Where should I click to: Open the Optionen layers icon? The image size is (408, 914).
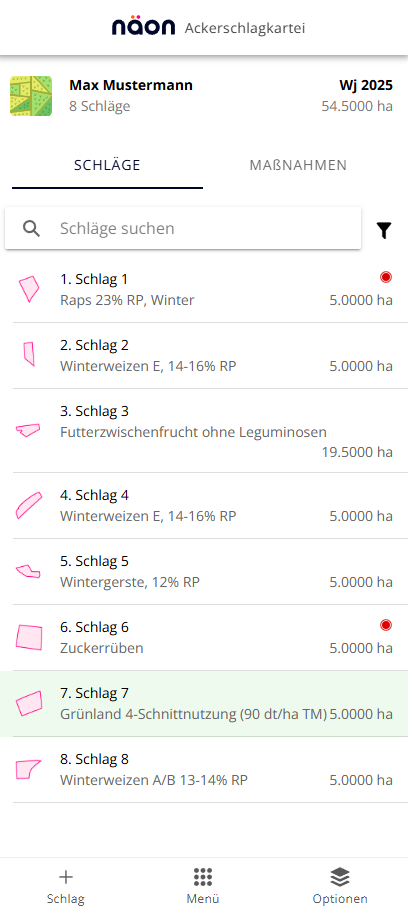coord(340,877)
